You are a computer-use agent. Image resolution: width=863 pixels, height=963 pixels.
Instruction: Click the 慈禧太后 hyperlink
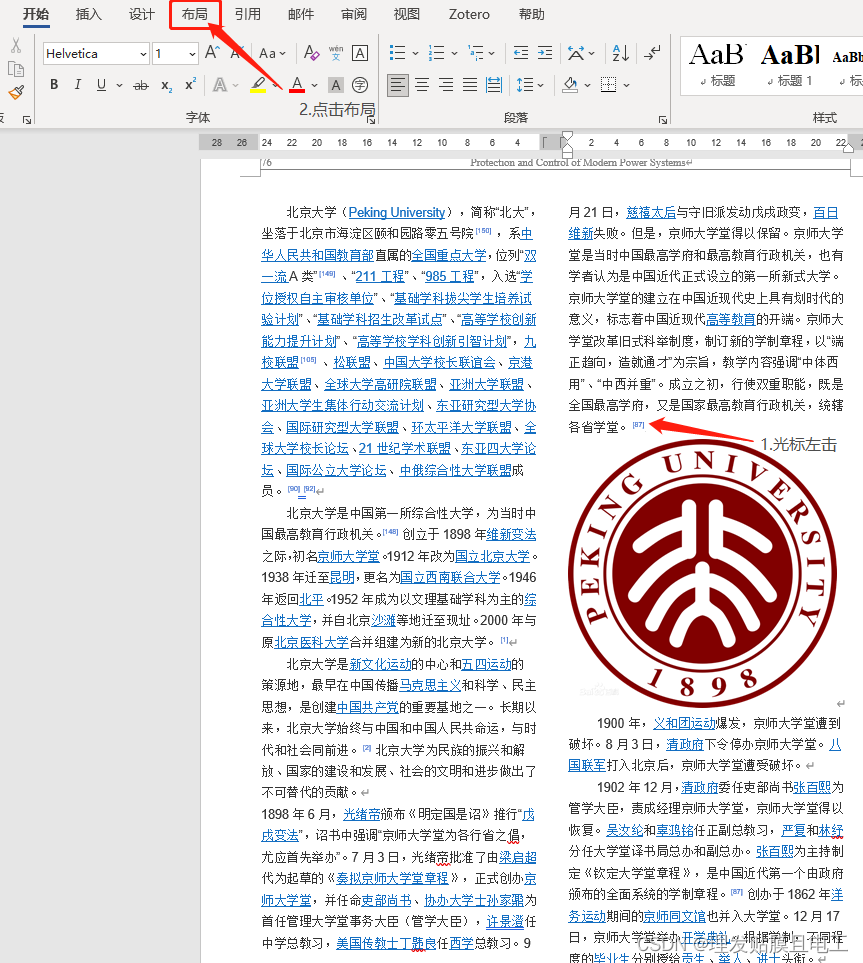pos(651,212)
